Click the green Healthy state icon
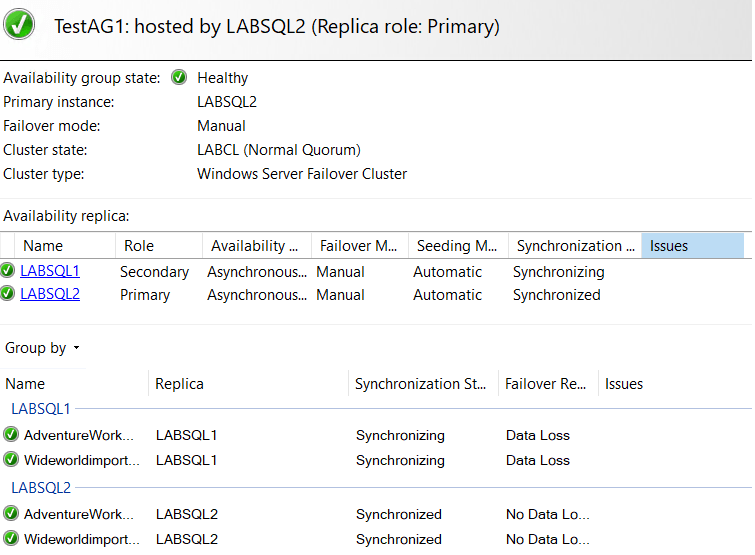The image size is (755, 555). pyautogui.click(x=179, y=77)
